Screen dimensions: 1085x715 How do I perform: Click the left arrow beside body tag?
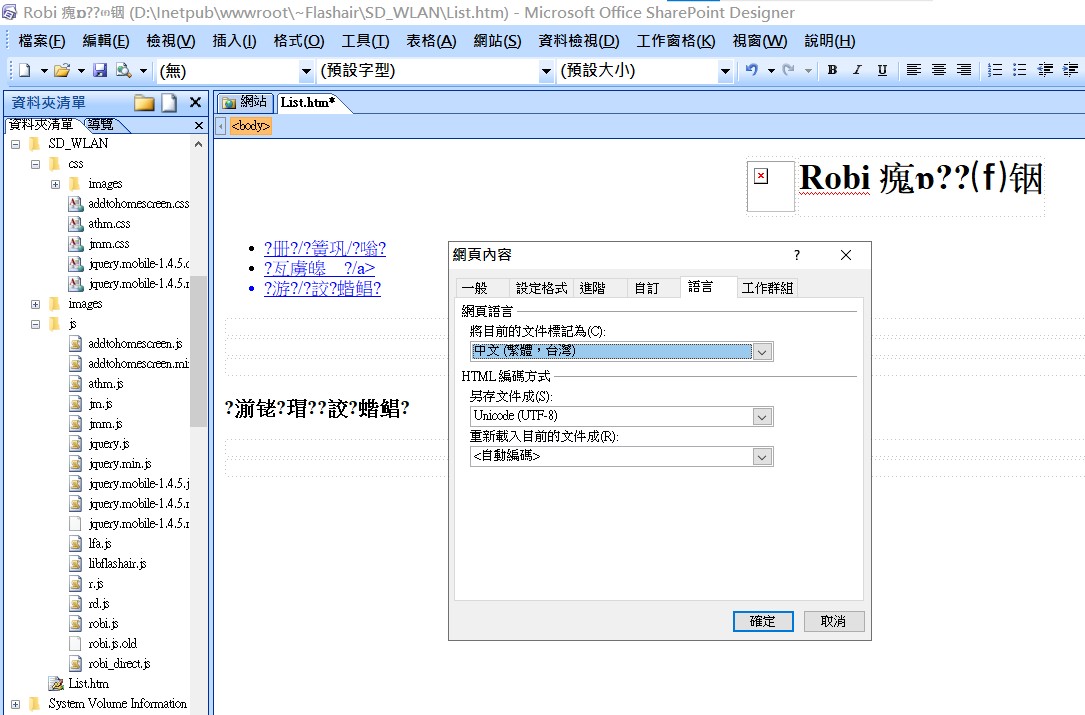[x=221, y=126]
